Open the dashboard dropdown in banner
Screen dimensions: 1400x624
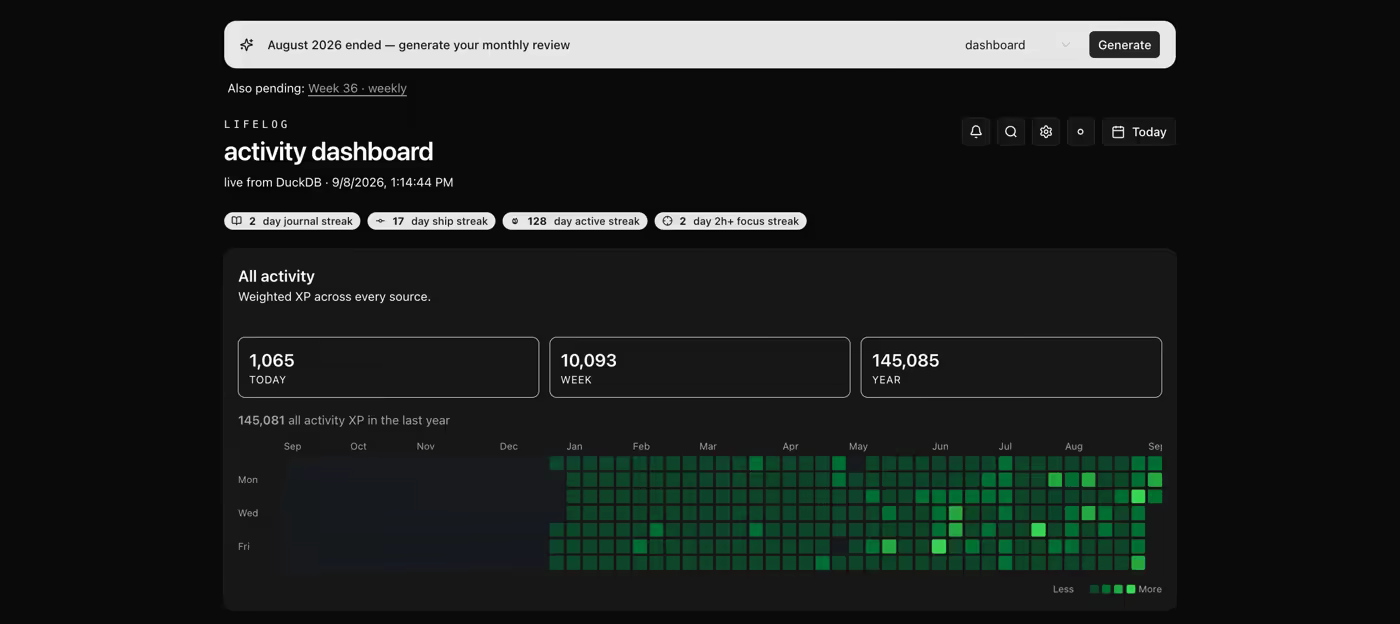pyautogui.click(x=1017, y=45)
